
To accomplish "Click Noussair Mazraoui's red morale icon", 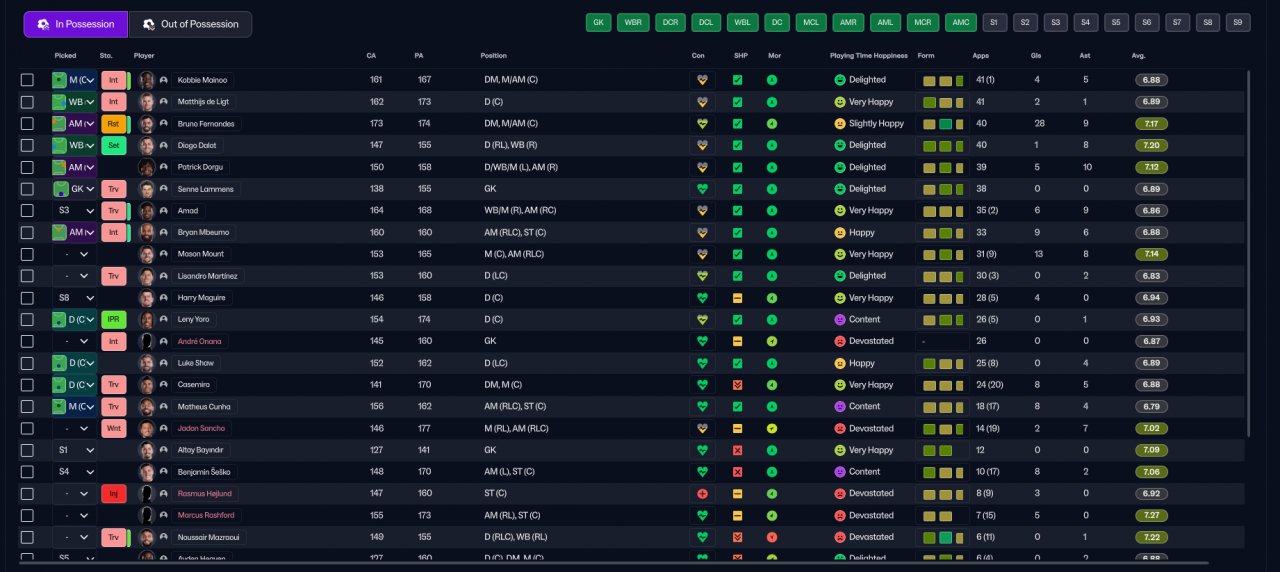I will point(772,537).
